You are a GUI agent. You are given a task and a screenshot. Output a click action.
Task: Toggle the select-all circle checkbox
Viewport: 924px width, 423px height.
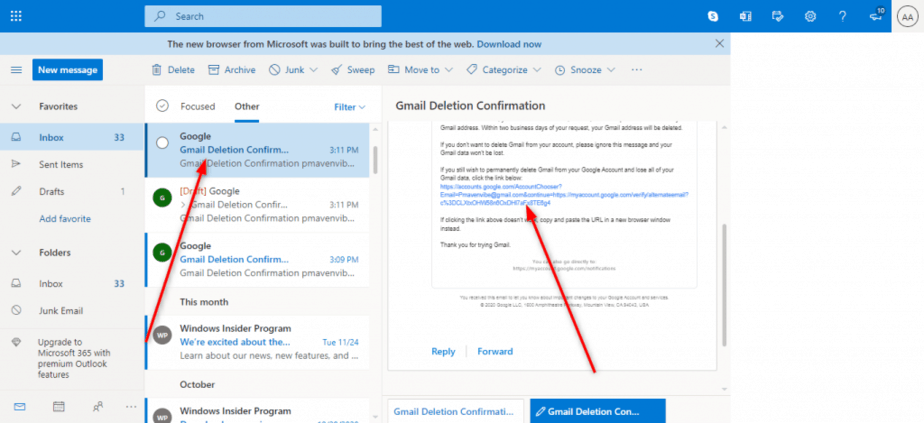162,106
